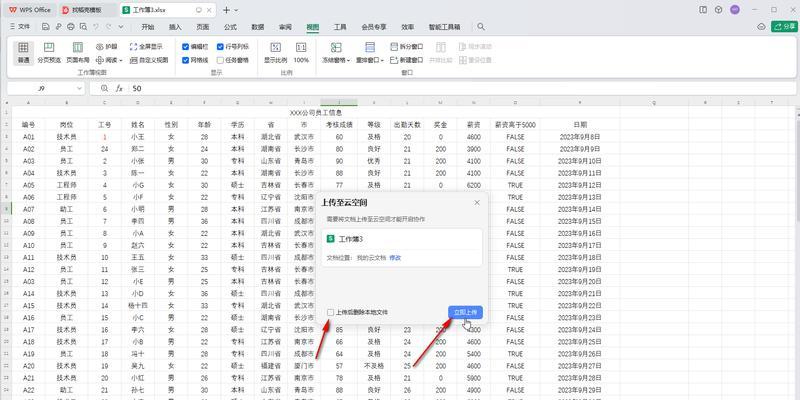Switch to the 开始 Home ribbon tab
The width and height of the screenshot is (800, 400).
tap(148, 27)
